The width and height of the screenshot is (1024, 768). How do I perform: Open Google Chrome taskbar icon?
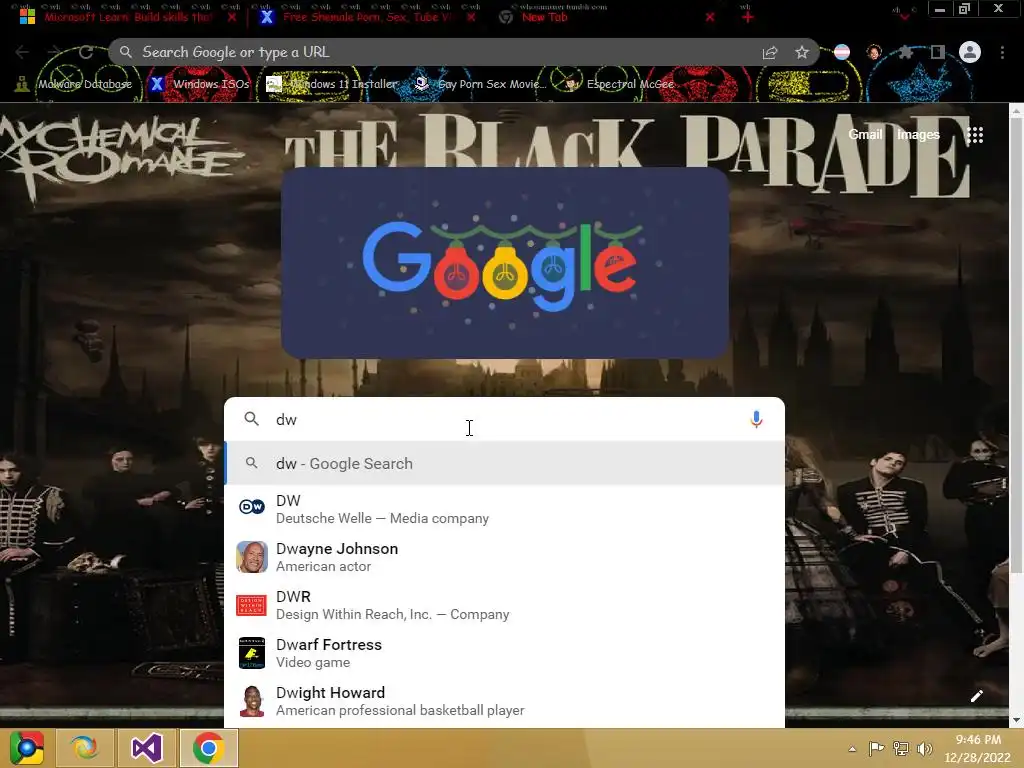point(208,748)
